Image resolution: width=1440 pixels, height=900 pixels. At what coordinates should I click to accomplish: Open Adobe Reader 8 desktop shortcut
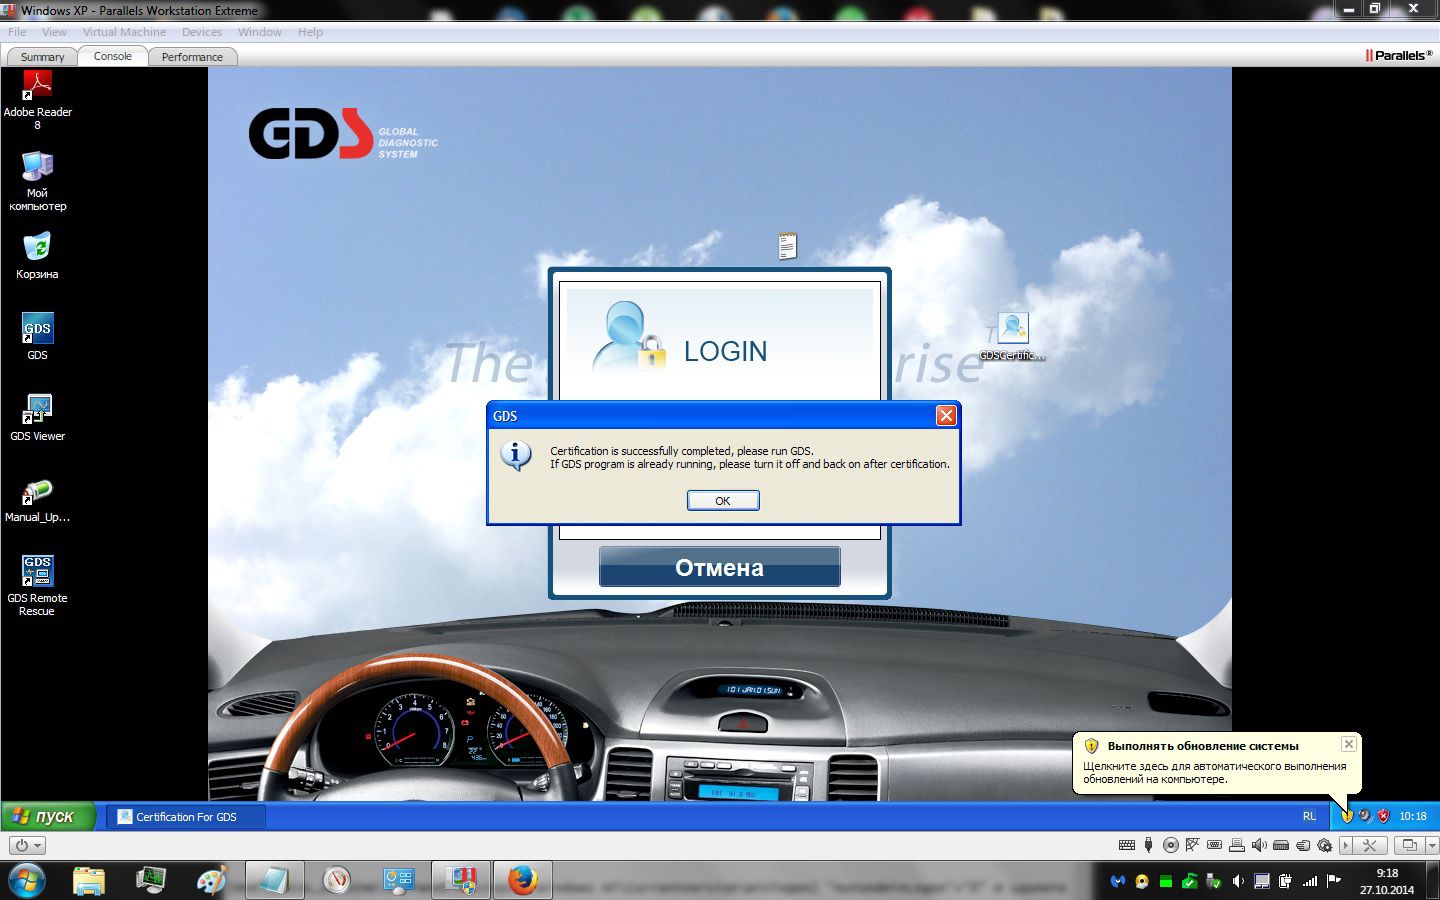pyautogui.click(x=37, y=100)
